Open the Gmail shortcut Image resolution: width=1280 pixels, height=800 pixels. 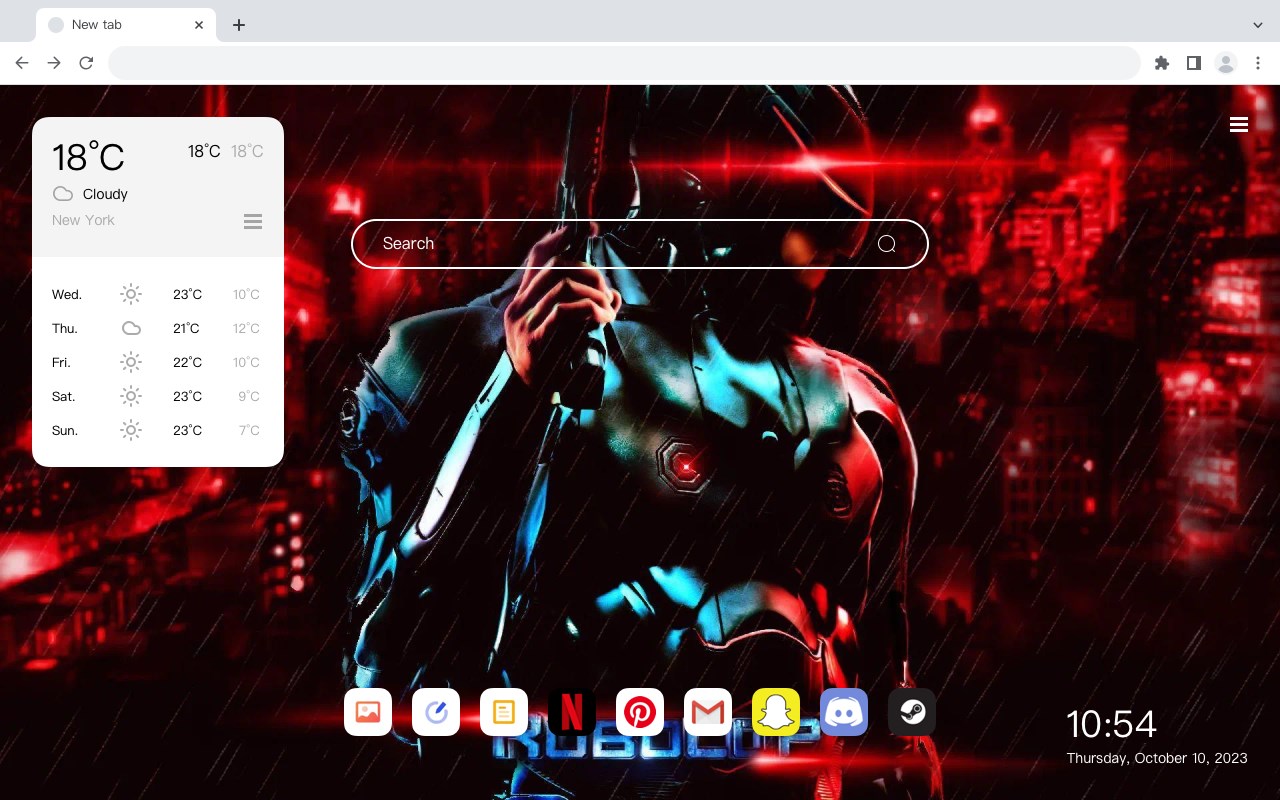(708, 712)
